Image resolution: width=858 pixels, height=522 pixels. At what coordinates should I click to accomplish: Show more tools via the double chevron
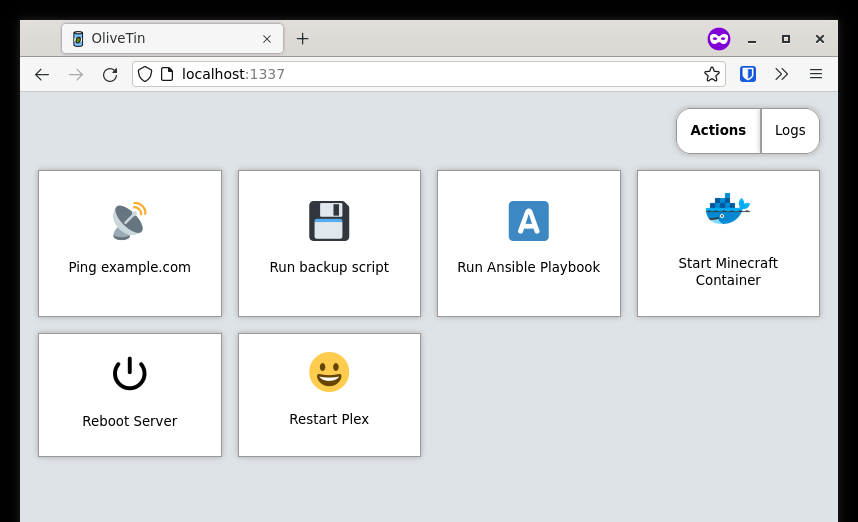click(x=781, y=74)
